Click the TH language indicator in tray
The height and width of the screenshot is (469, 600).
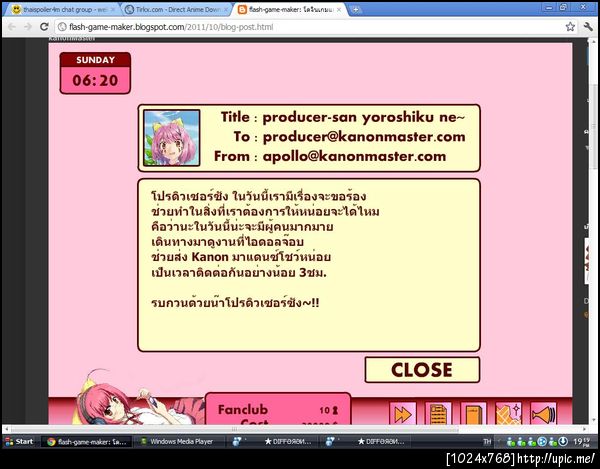point(487,442)
